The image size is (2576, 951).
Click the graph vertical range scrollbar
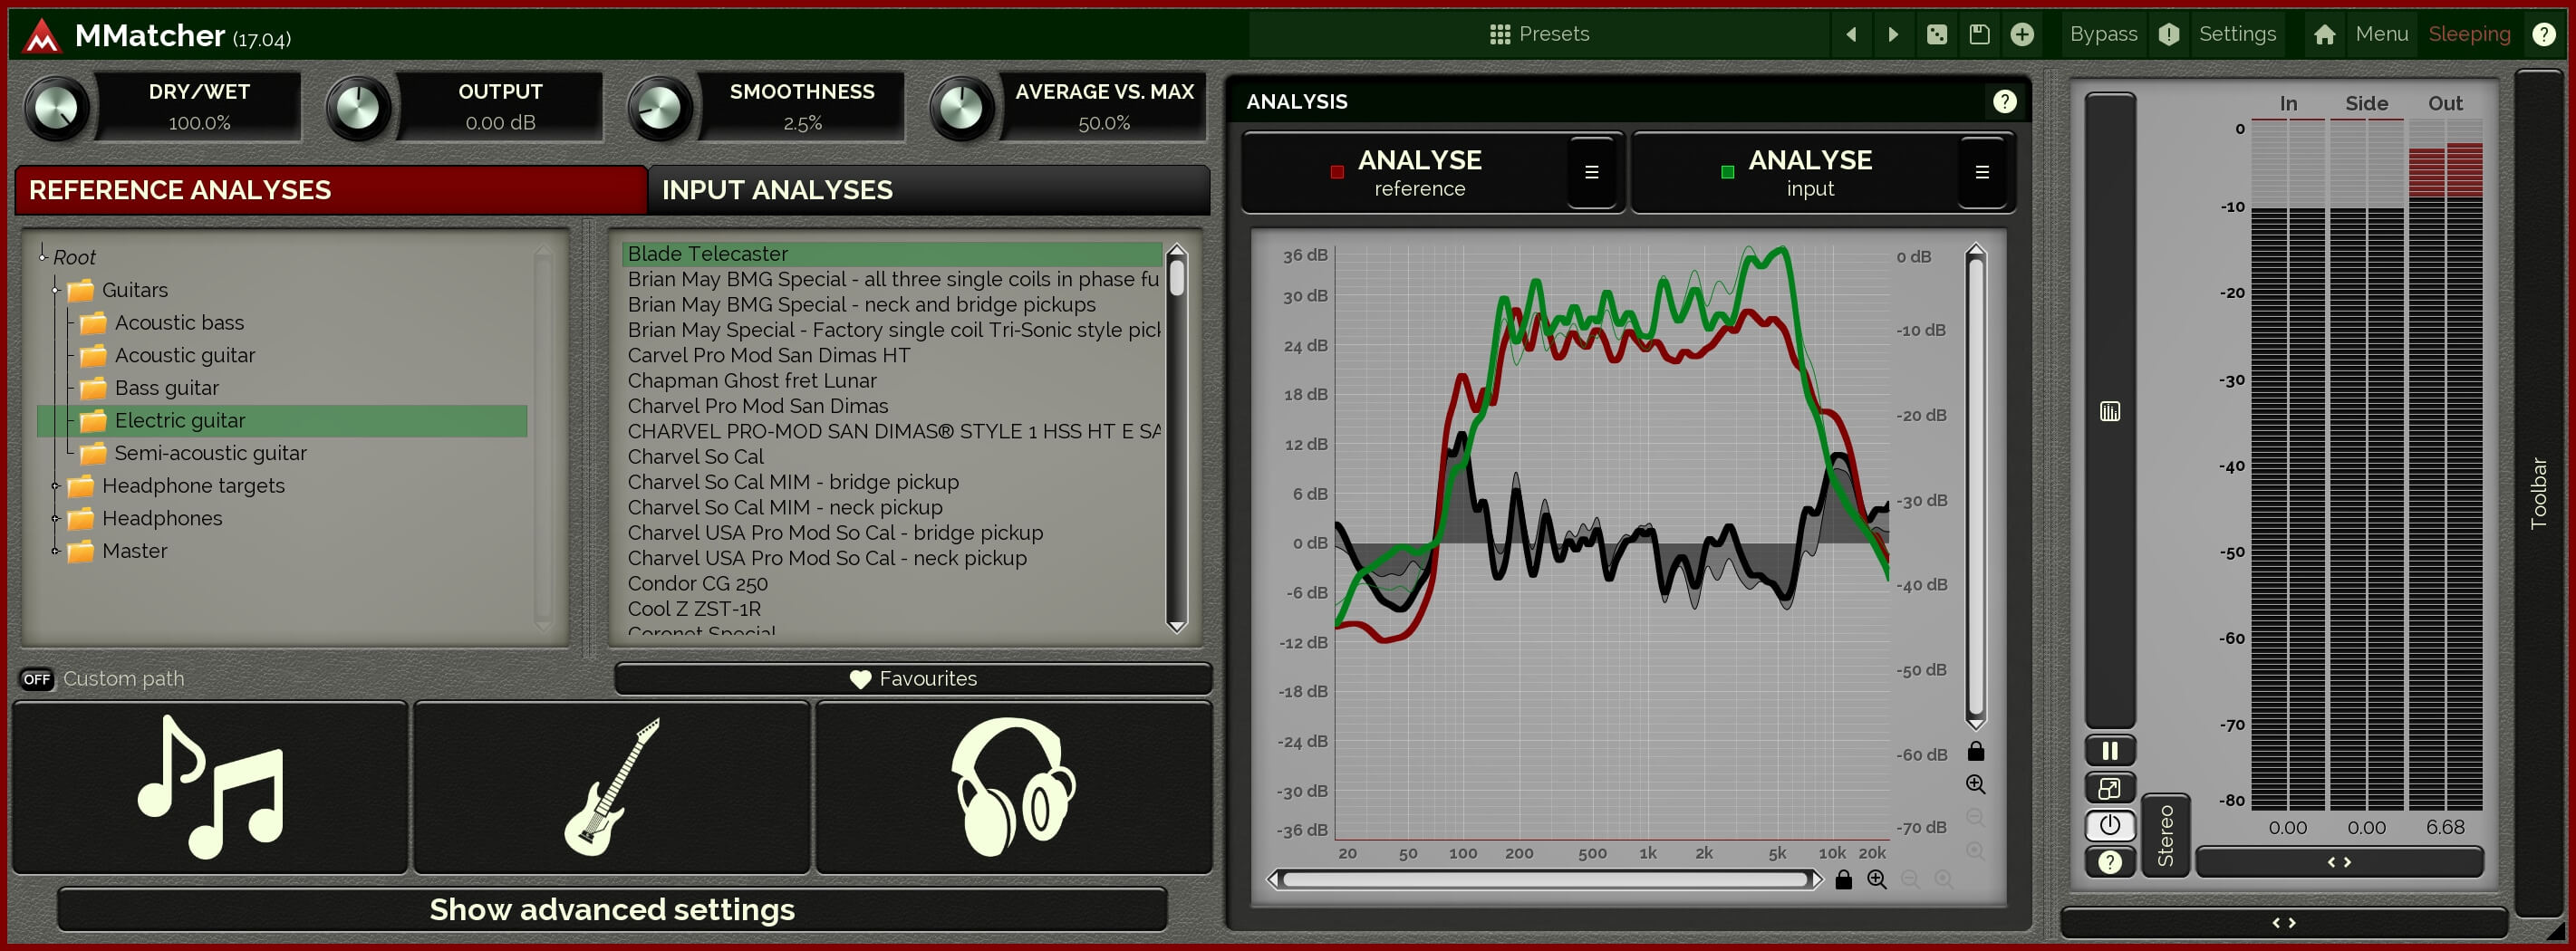(1975, 487)
